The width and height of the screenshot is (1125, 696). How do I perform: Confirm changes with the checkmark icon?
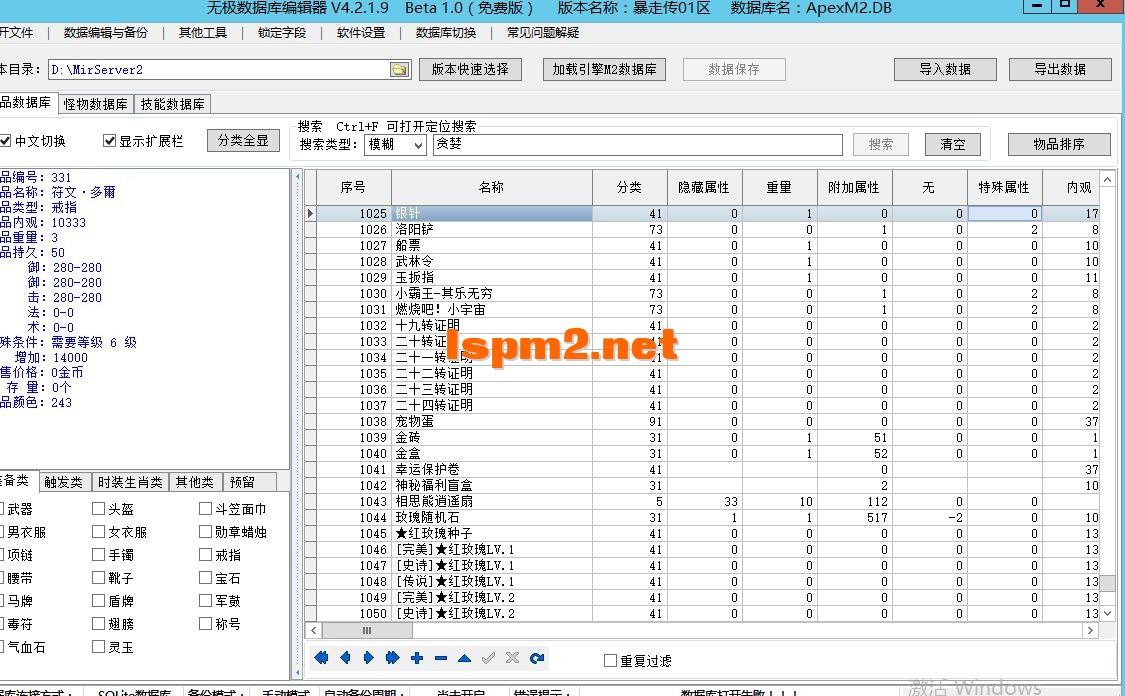coord(487,658)
